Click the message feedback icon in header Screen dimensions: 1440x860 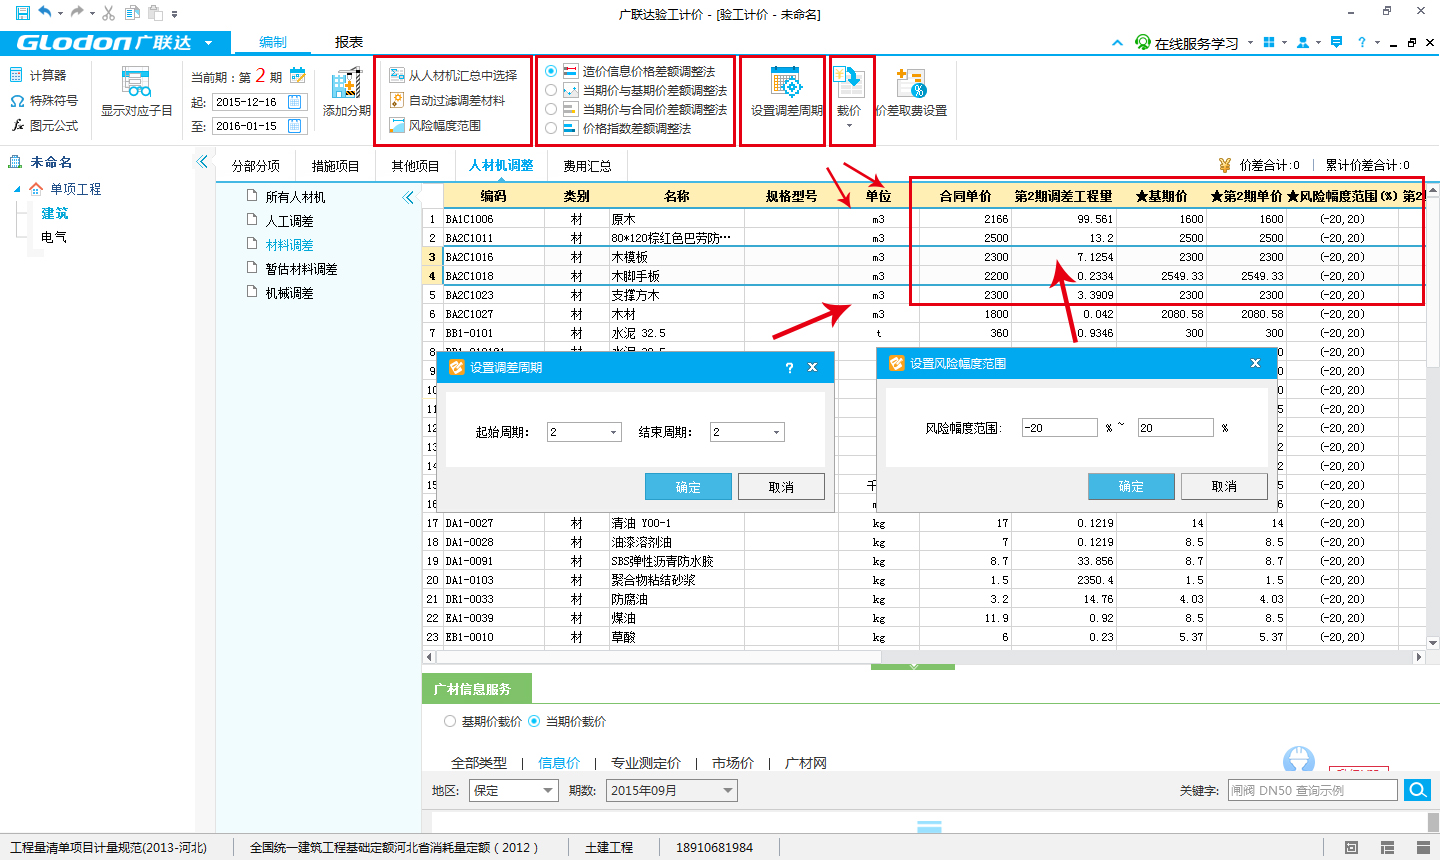pos(1337,42)
